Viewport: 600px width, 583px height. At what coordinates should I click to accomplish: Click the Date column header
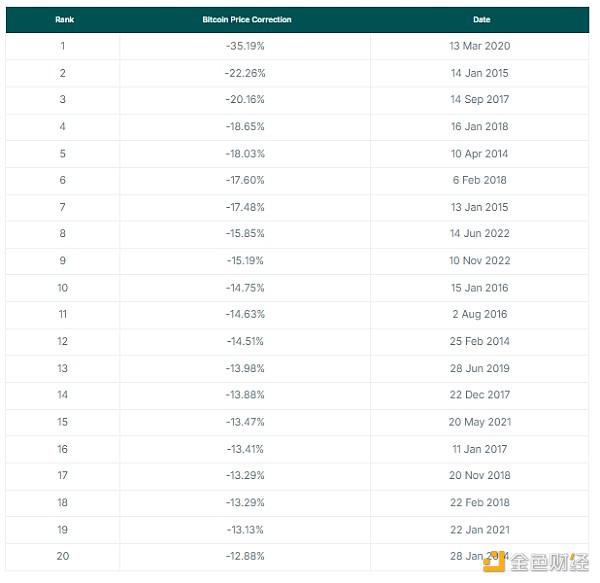point(481,19)
